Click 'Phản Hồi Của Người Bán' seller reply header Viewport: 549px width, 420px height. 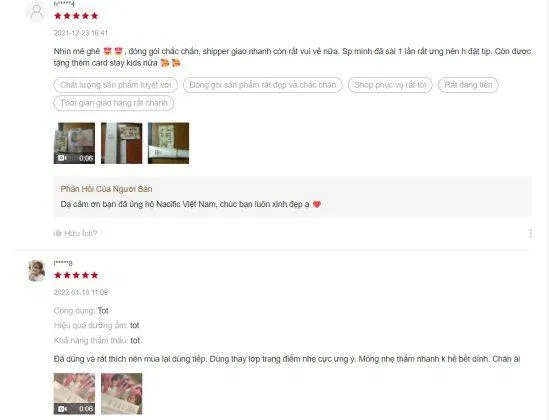tap(106, 189)
